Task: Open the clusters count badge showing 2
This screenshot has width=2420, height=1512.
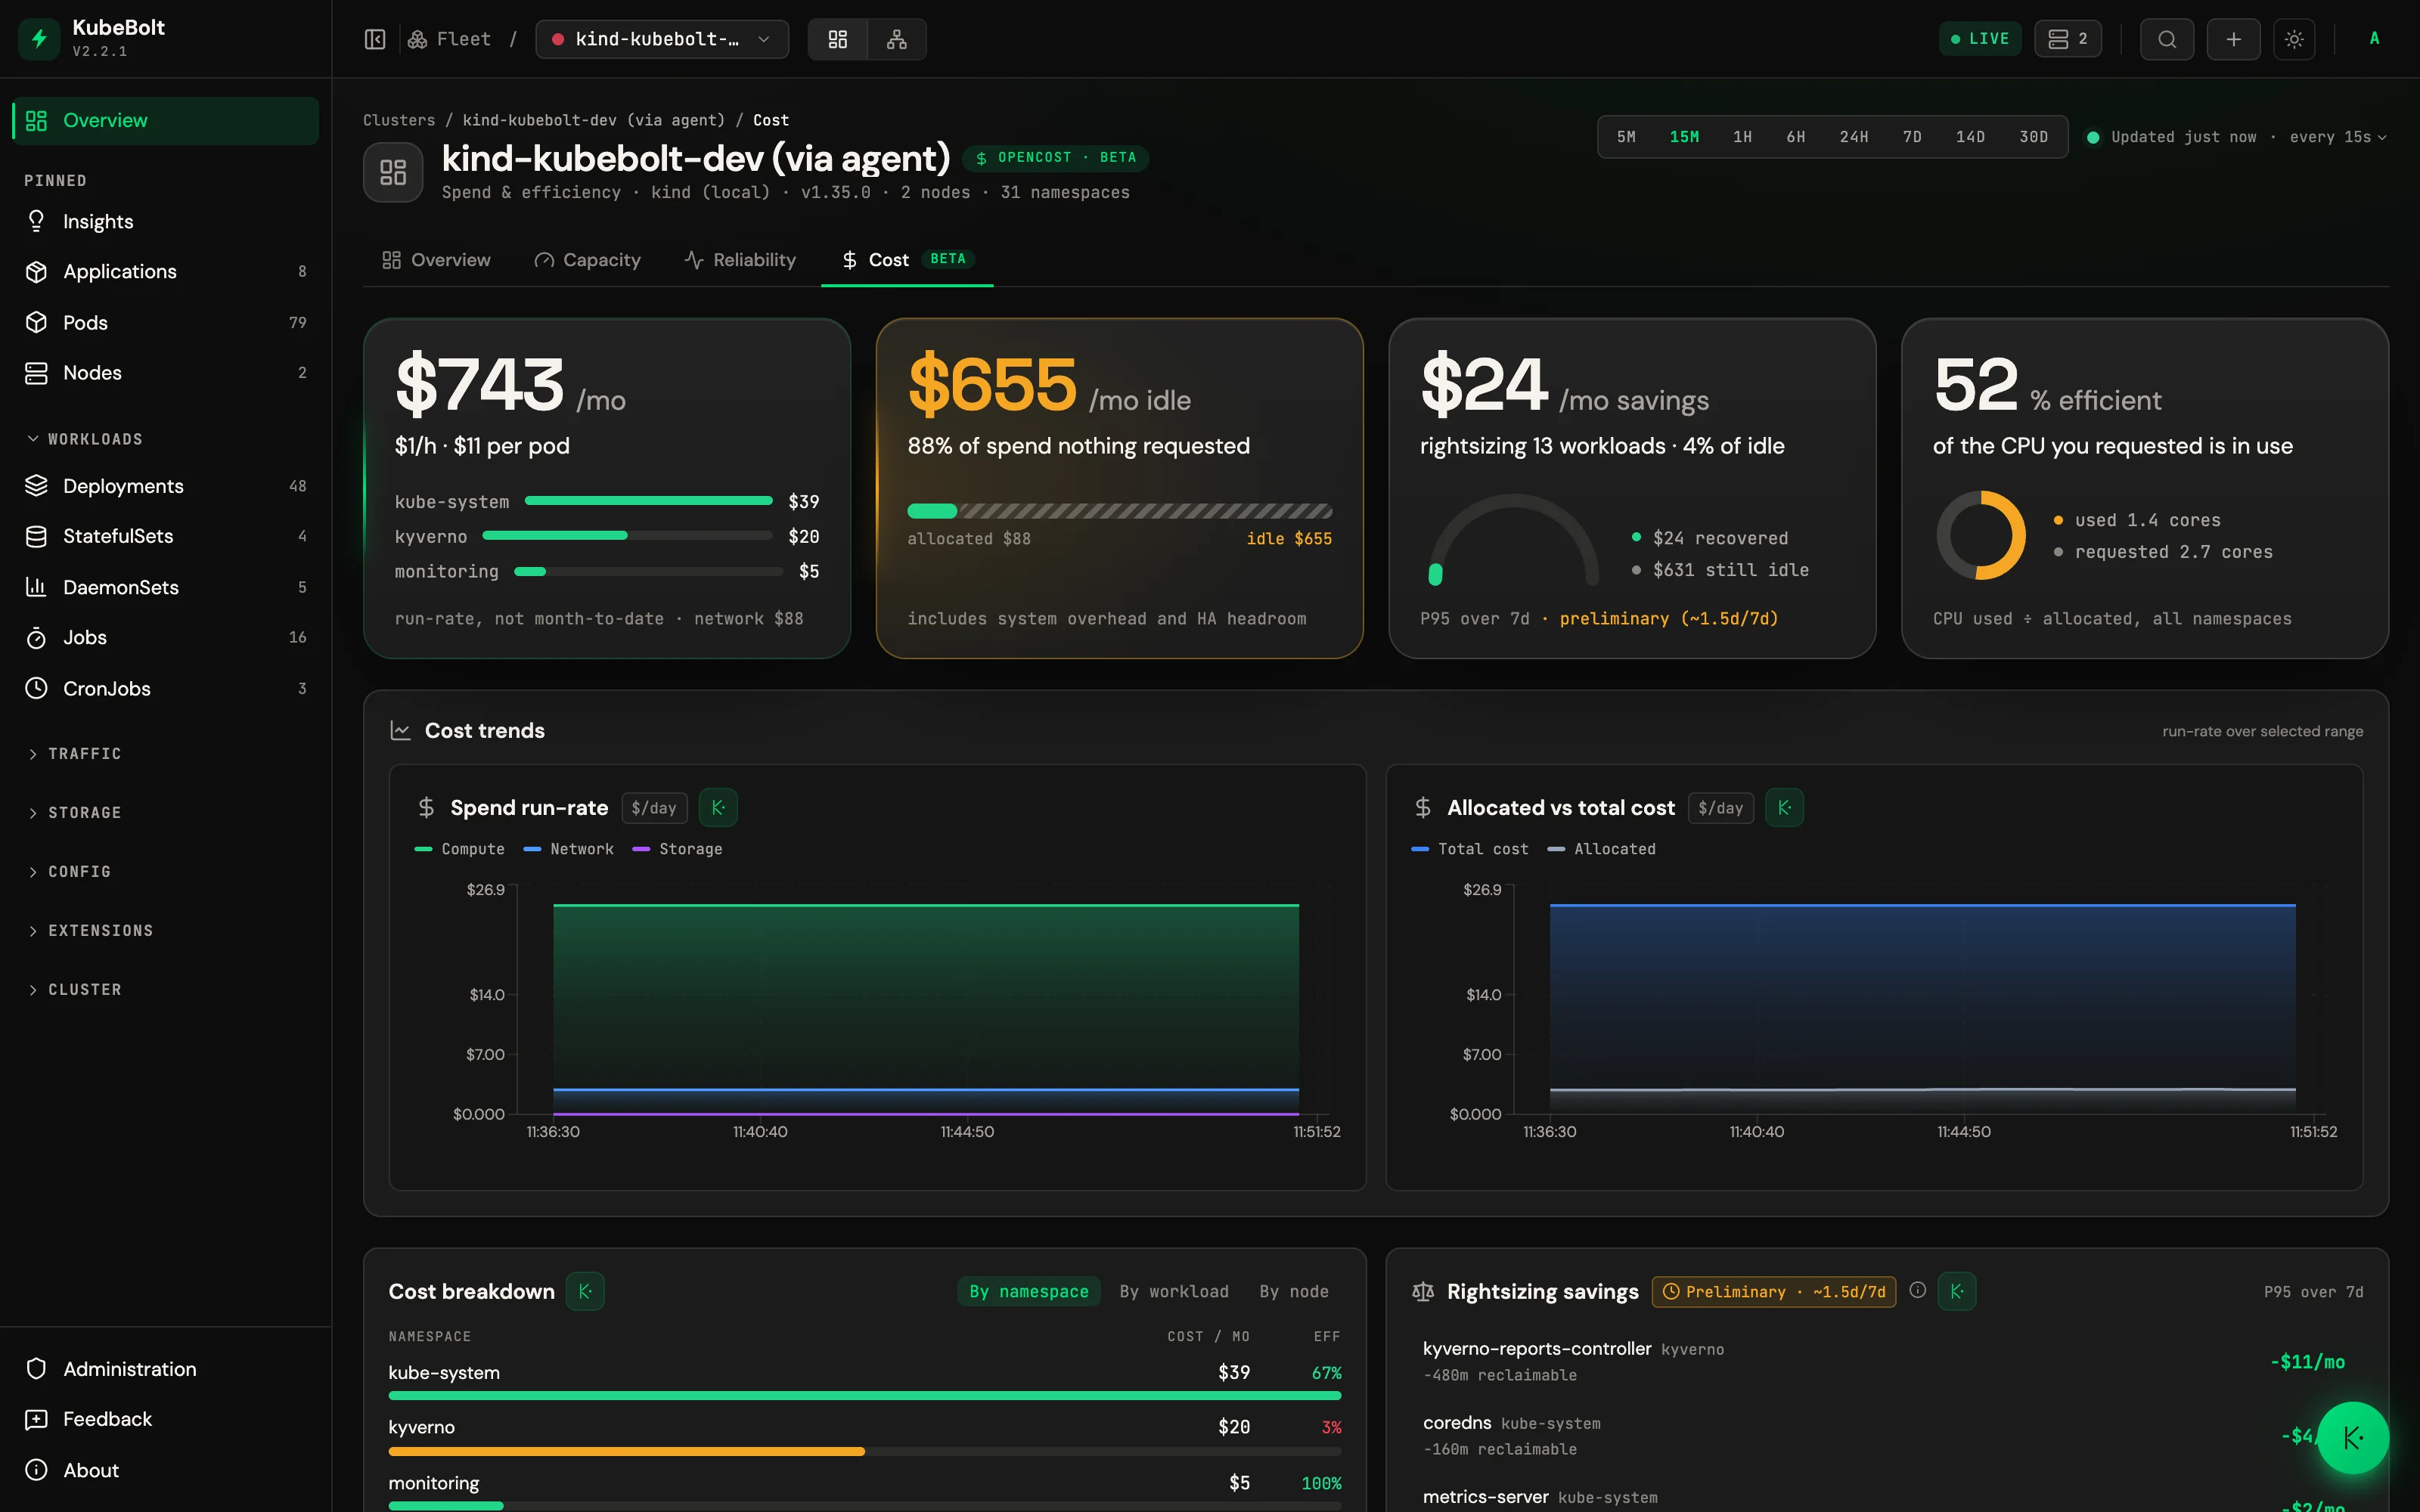Action: point(2068,39)
